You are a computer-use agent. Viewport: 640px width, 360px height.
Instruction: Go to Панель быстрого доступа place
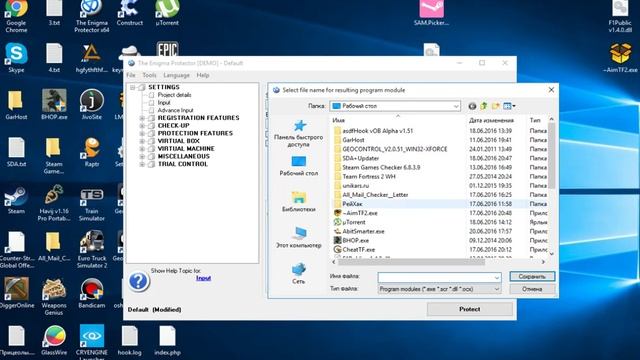point(298,133)
